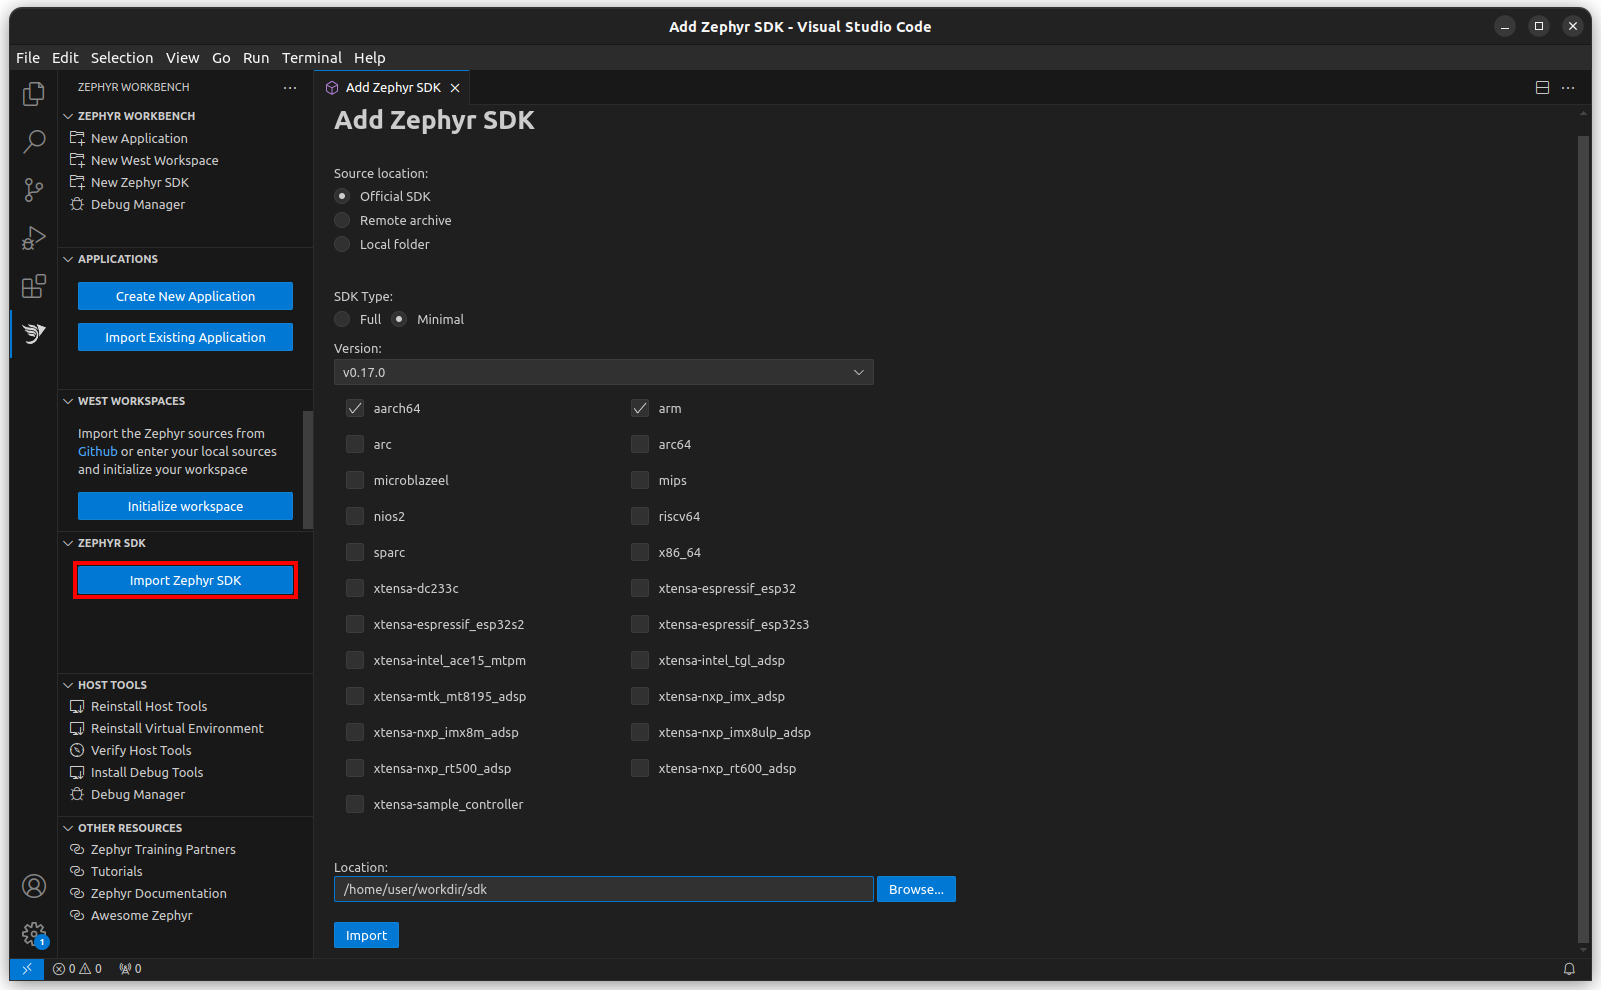Enable the riscv64 toolchain checkbox
This screenshot has height=990, width=1601.
point(639,516)
